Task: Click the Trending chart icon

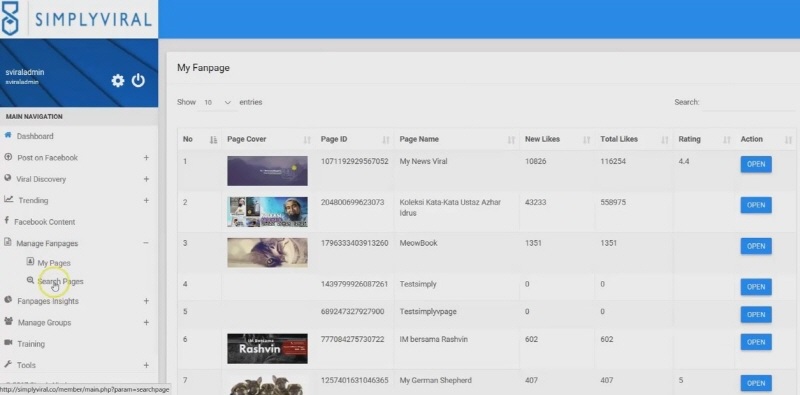Action: (8, 200)
